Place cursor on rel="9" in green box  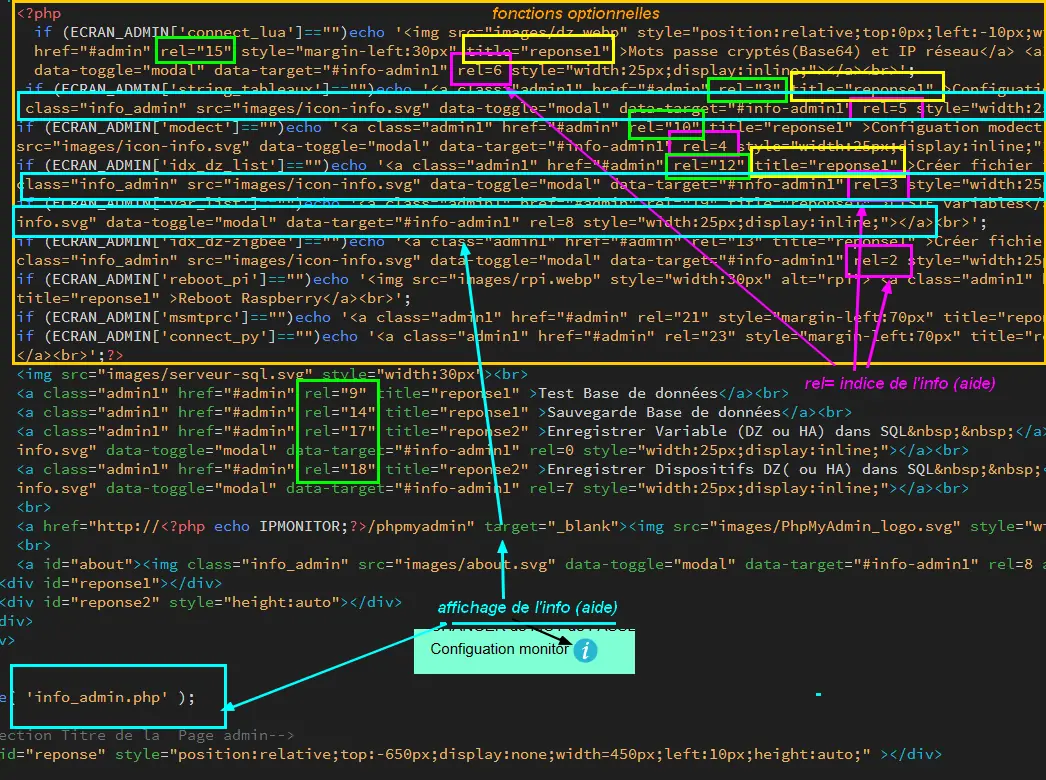pos(336,394)
